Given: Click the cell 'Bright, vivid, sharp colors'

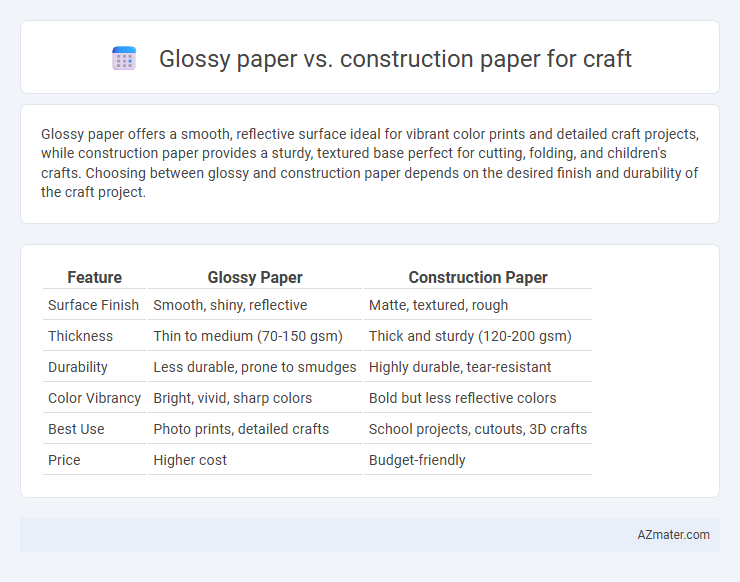Looking at the screenshot, I should 233,398.
